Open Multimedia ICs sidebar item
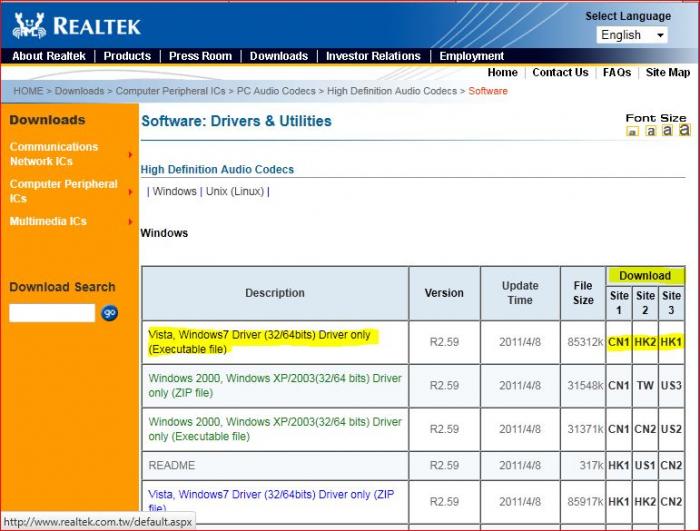Viewport: 700px width, 531px height. click(48, 221)
